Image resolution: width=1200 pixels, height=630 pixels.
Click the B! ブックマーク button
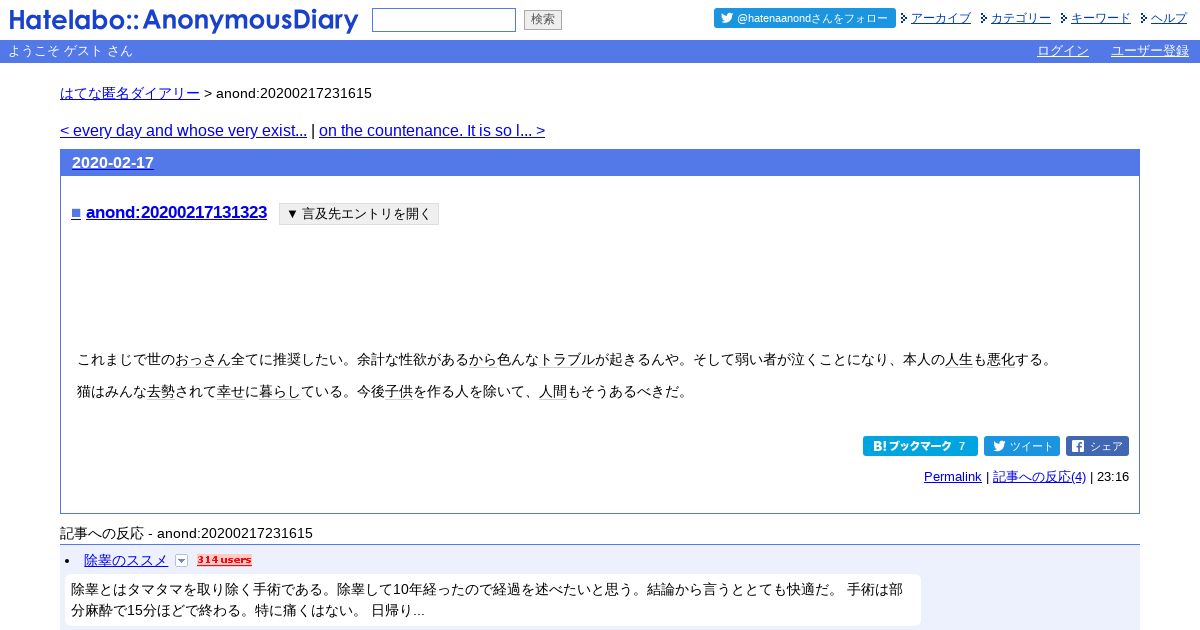pyautogui.click(x=920, y=446)
